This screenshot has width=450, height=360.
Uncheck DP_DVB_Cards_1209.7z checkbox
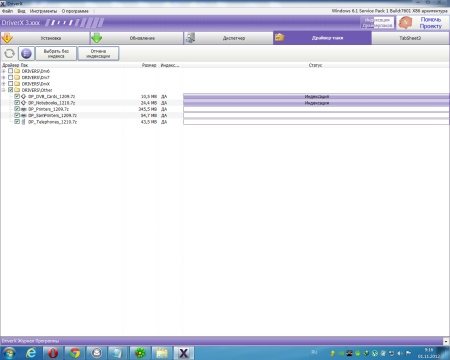point(17,96)
